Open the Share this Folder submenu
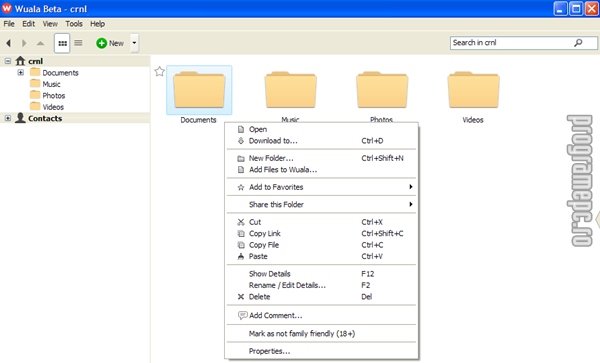The height and width of the screenshot is (363, 600). pos(321,204)
